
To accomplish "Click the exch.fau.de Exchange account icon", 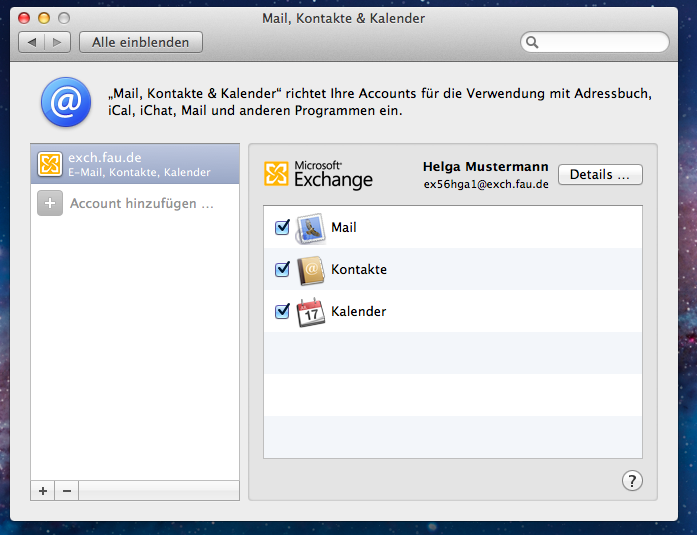I will (x=49, y=164).
